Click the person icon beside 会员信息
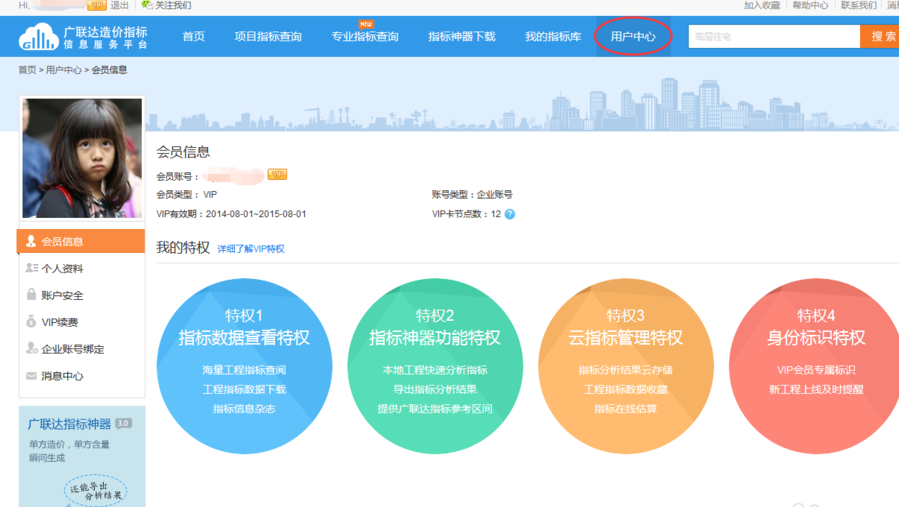899x507 pixels. coord(31,241)
